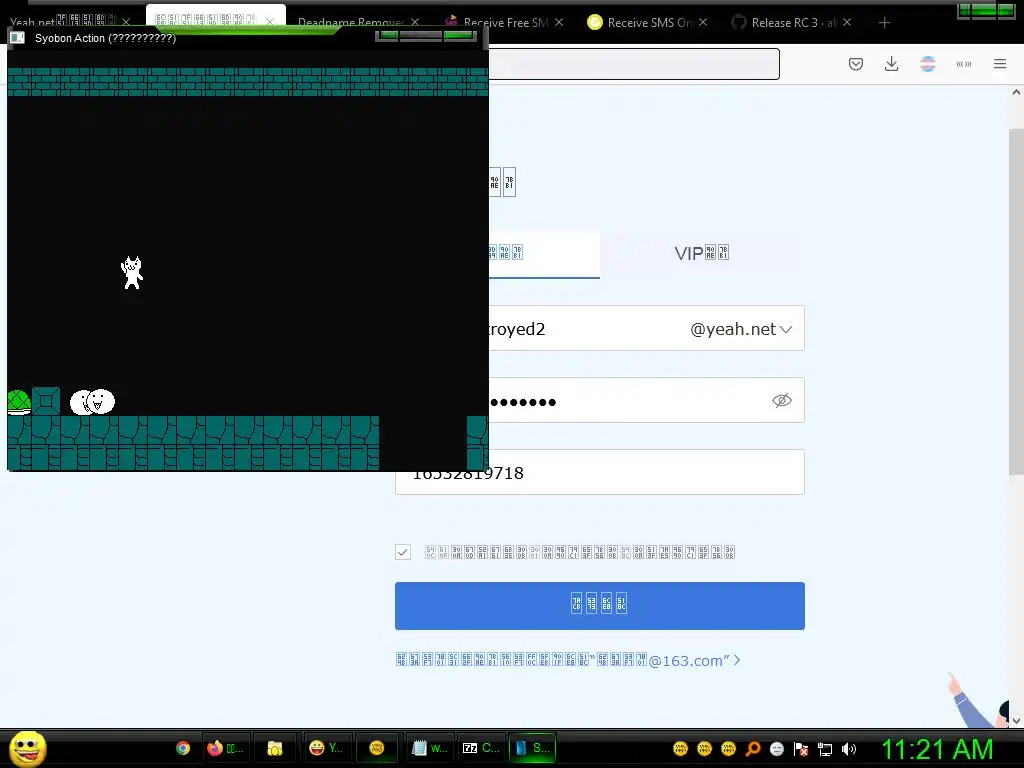
Task: Open the Firefox downloads panel
Action: [x=891, y=64]
